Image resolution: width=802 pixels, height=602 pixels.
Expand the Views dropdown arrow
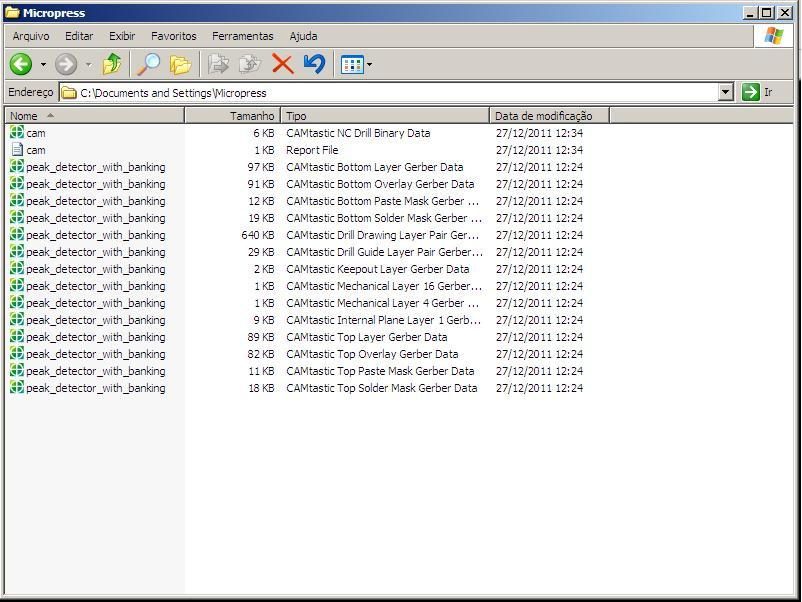coord(369,65)
